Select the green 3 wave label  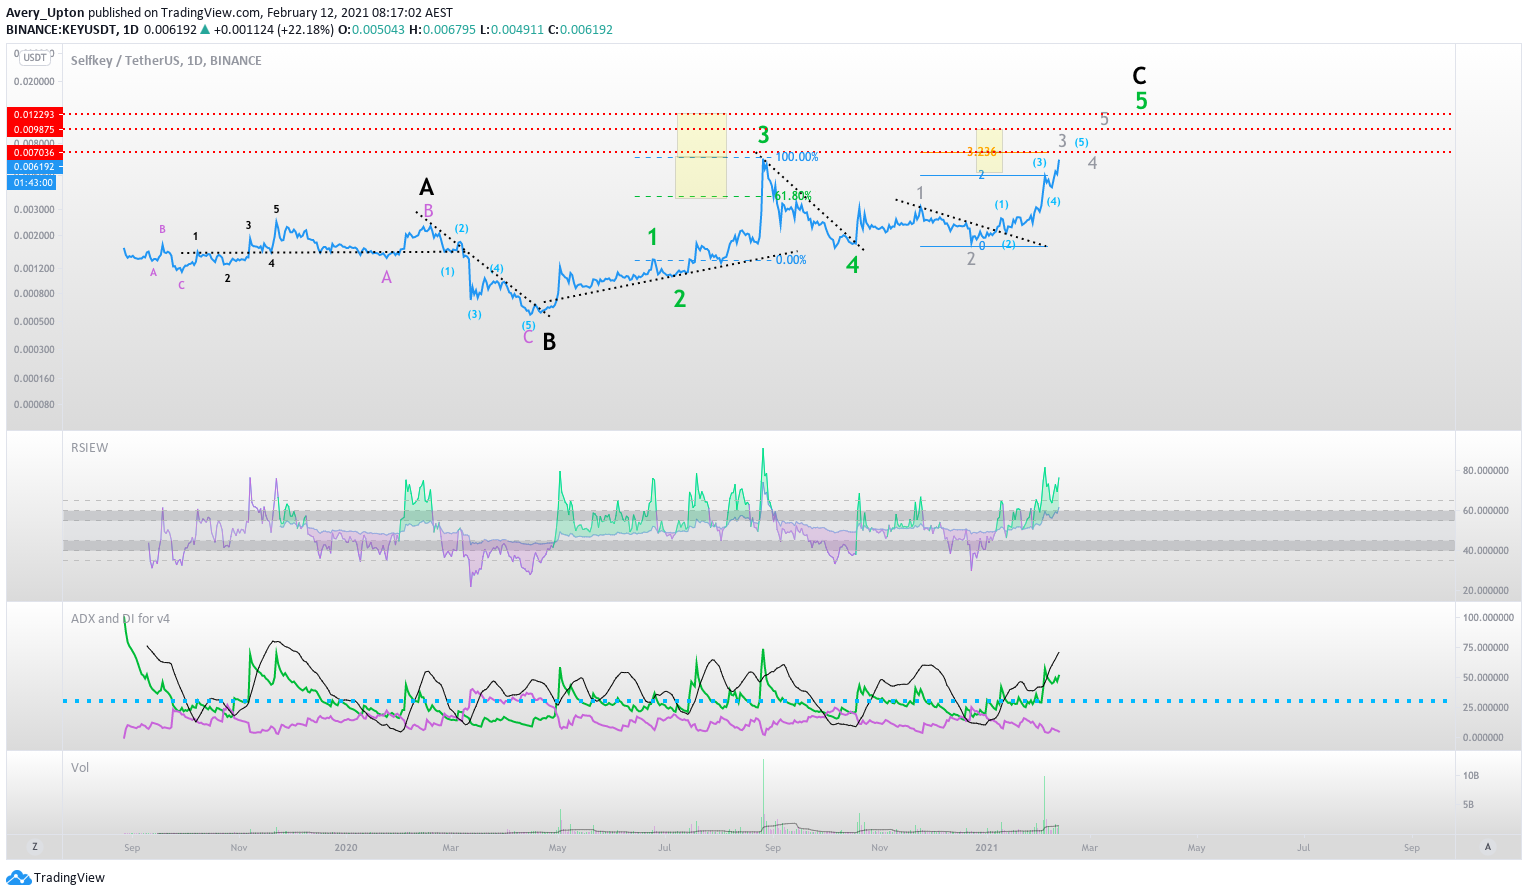763,135
